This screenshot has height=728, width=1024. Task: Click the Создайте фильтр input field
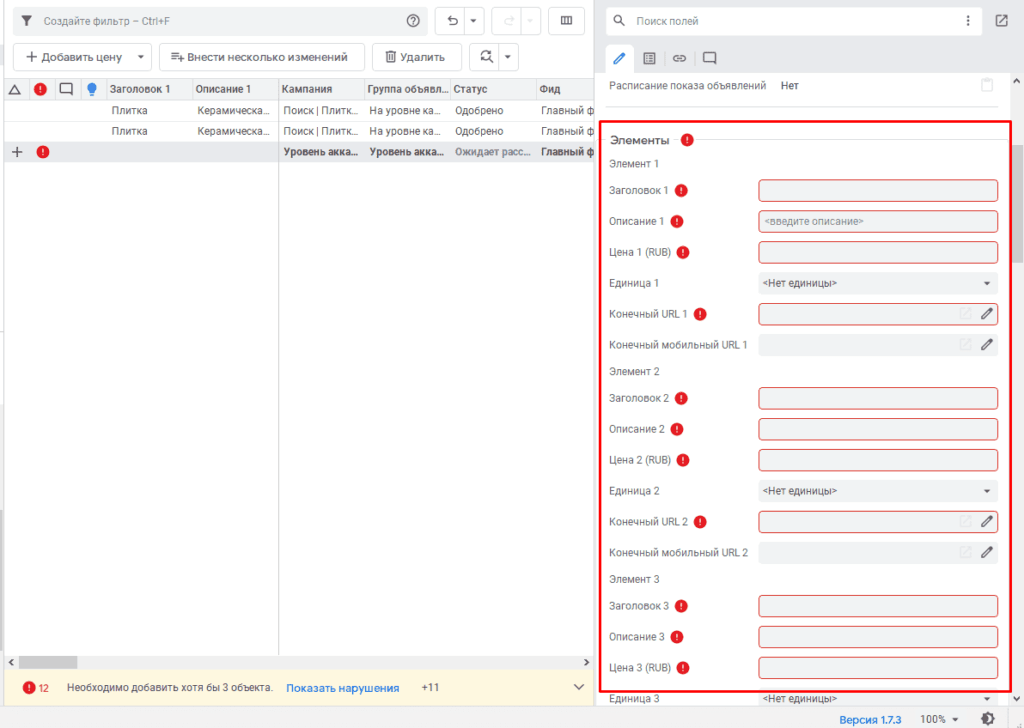point(219,21)
